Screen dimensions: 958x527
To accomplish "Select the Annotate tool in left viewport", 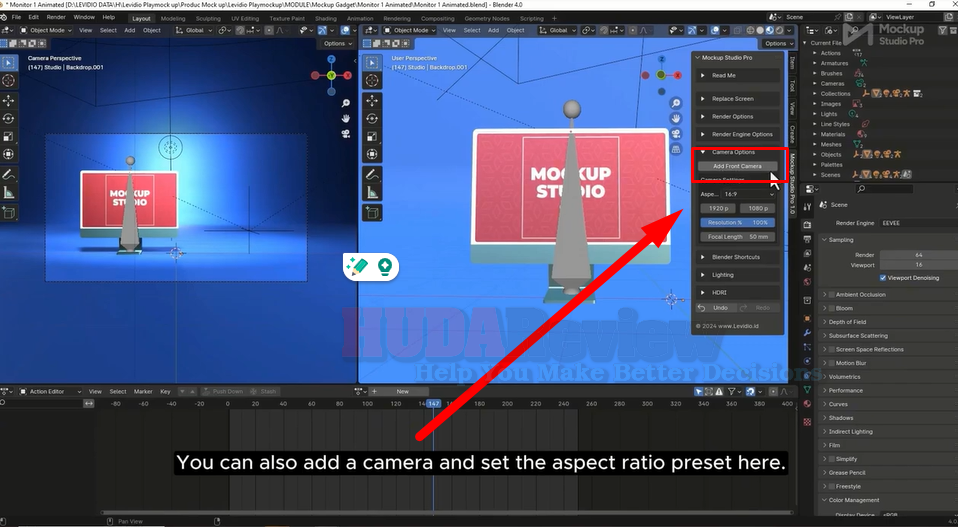I will 9,175.
